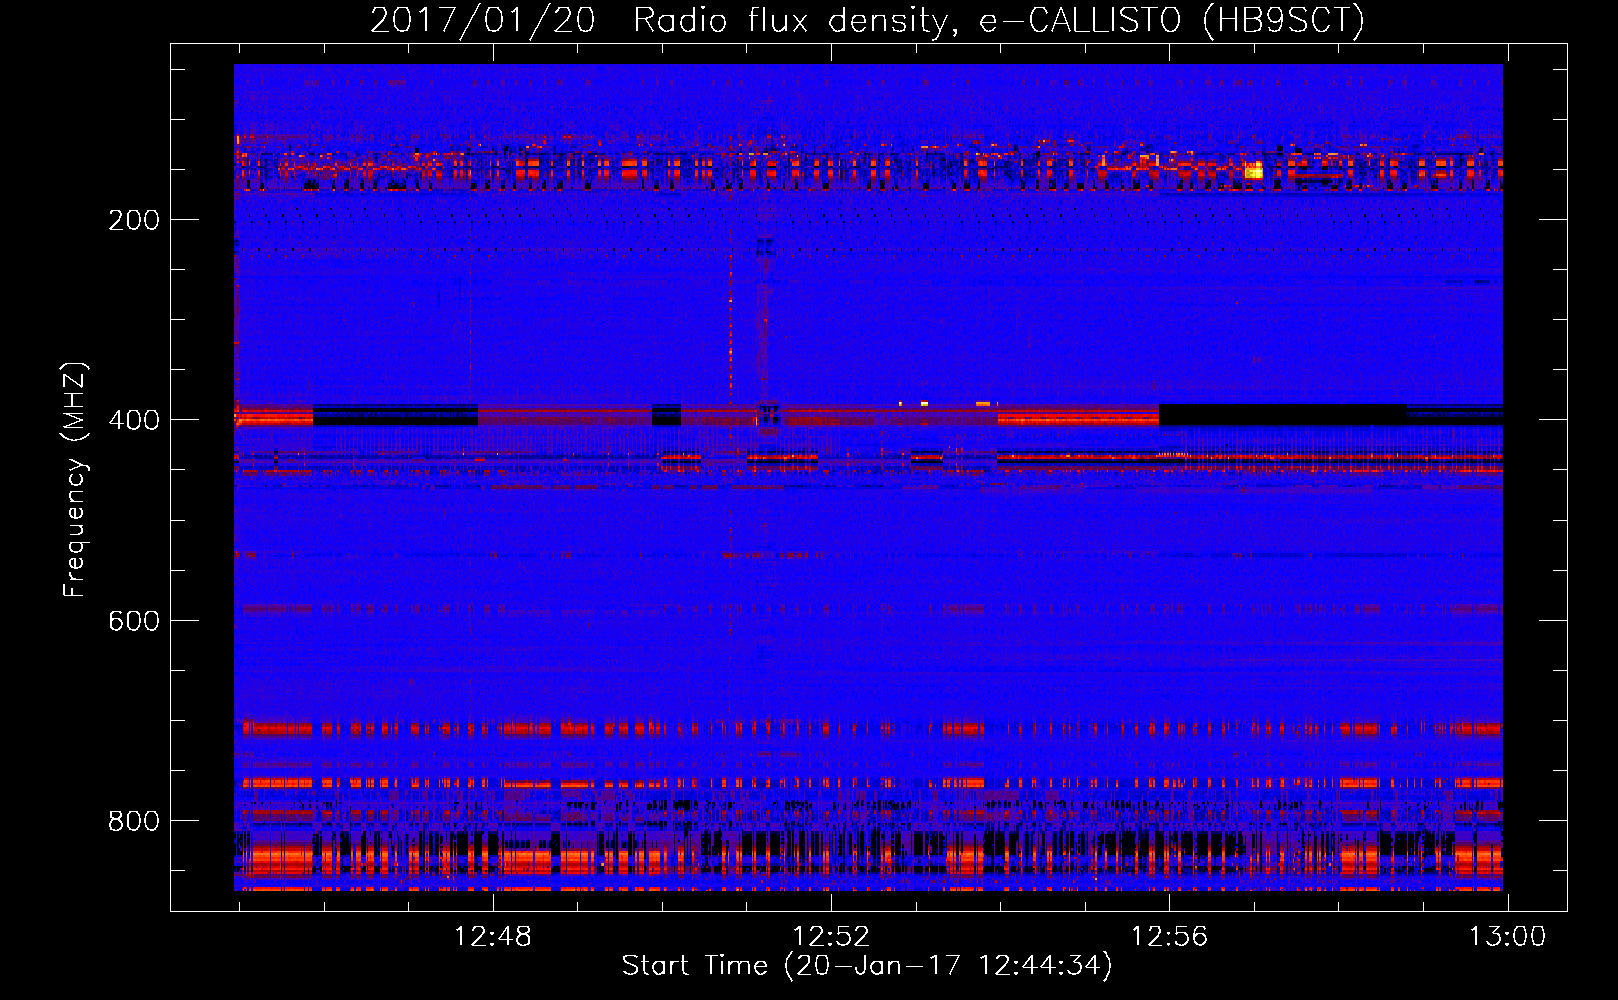Click the 'Start Time (20-Jan-17 12:44:34)' label
The width and height of the screenshot is (1618, 1000).
[x=867, y=966]
